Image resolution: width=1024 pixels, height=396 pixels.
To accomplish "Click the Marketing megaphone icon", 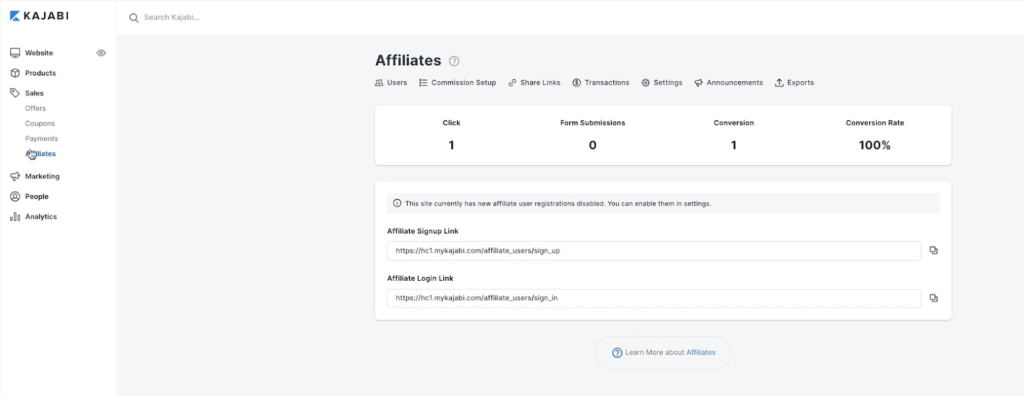I will pos(15,176).
